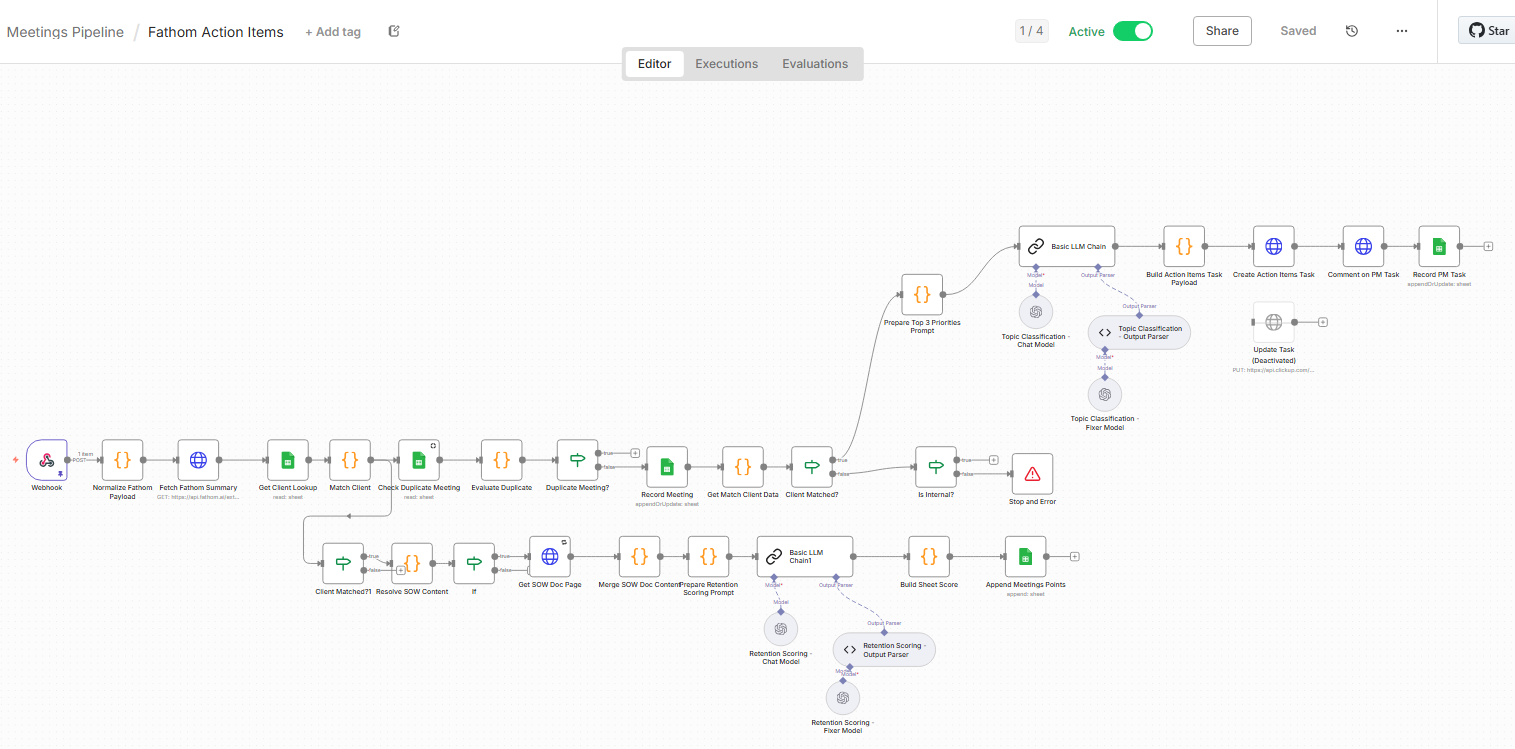Select the Normalize Fathom Payload code node

pos(123,460)
